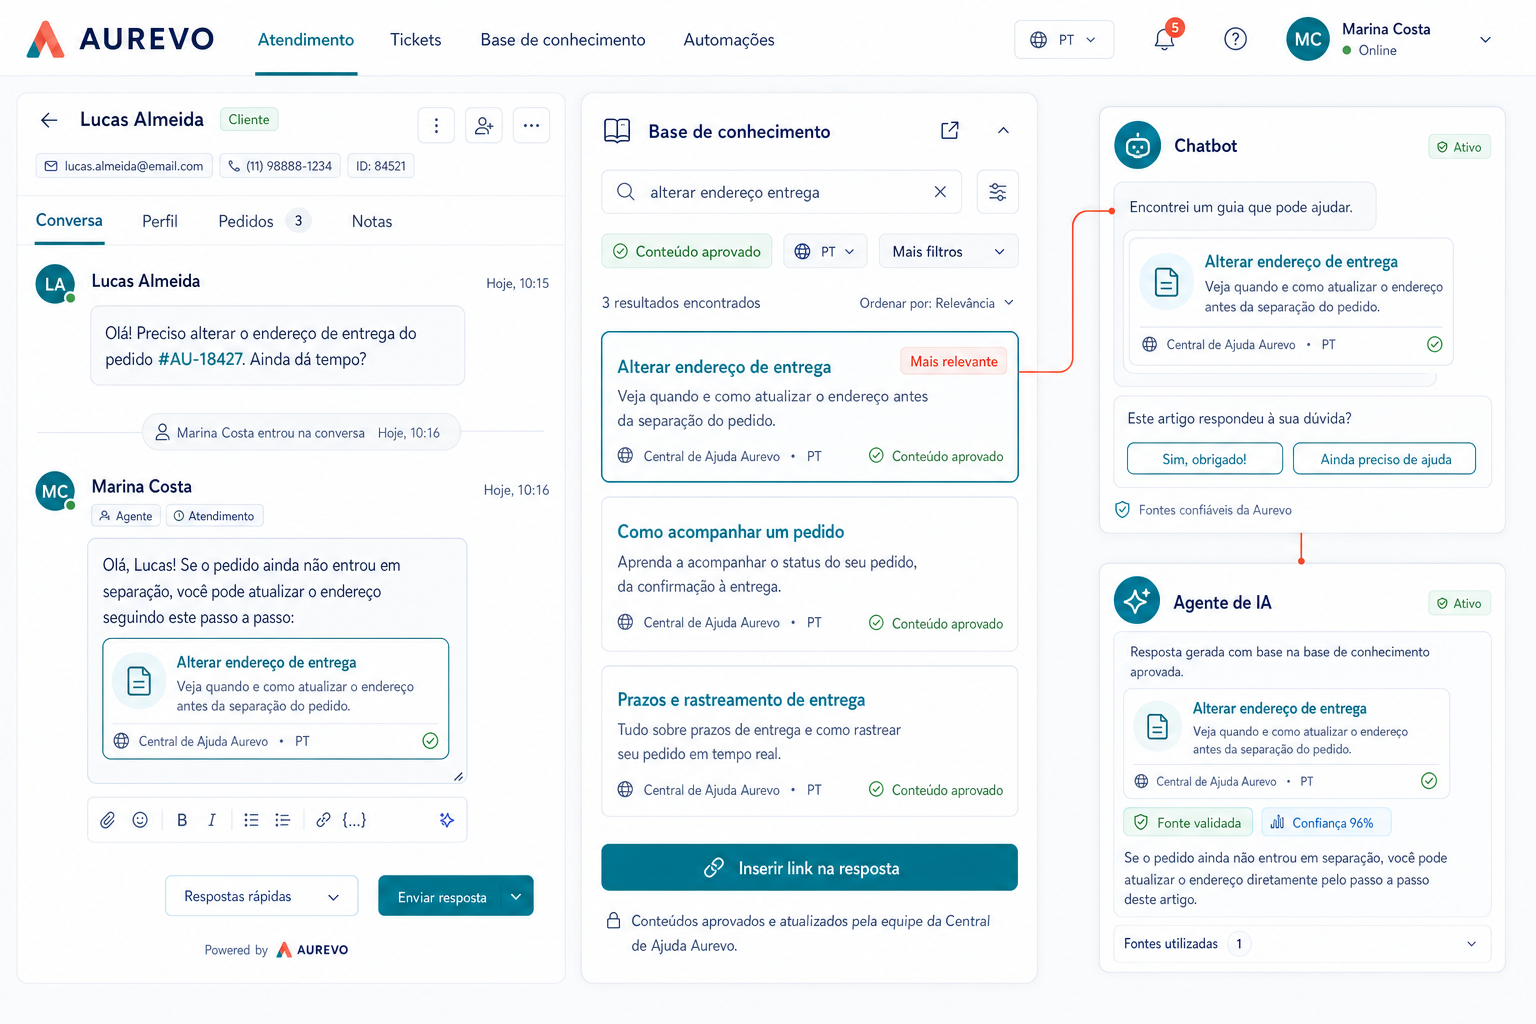1536x1024 pixels.
Task: Click the Confiança 96% badge
Action: 1325,823
